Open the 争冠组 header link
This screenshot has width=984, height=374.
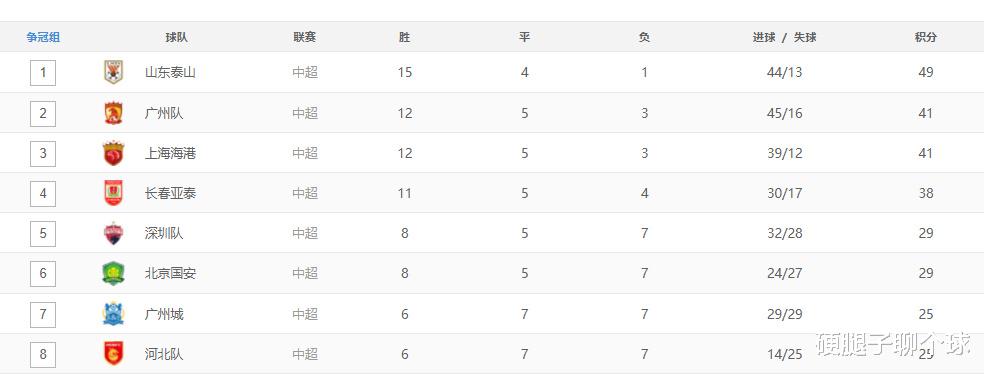43,37
